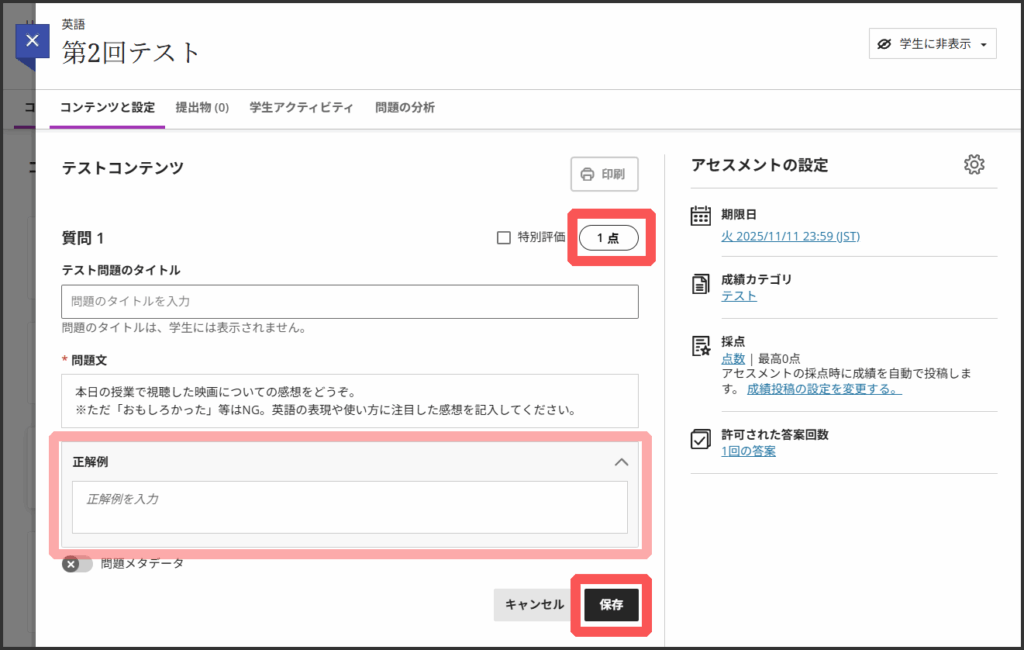Open the due date link 2025/11/11 23:59
The height and width of the screenshot is (650, 1024).
tap(790, 237)
